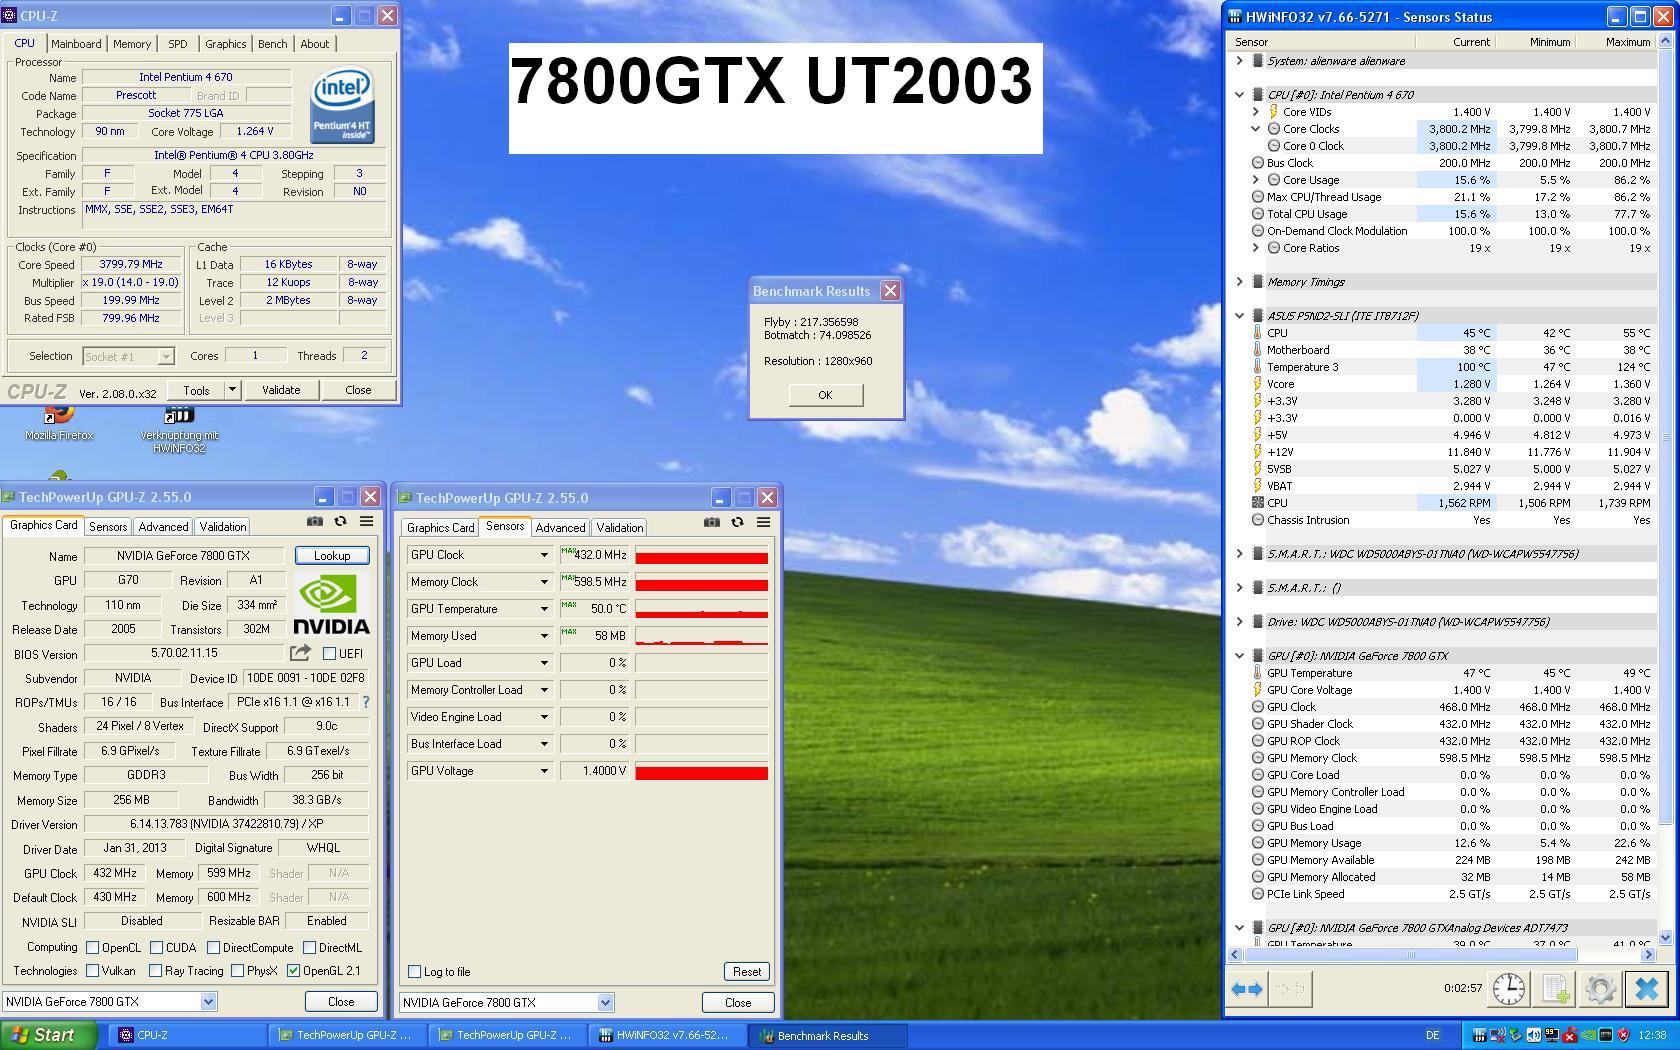Click the HWiNFO clock reset timer icon
The height and width of the screenshot is (1050, 1680).
pos(1508,989)
